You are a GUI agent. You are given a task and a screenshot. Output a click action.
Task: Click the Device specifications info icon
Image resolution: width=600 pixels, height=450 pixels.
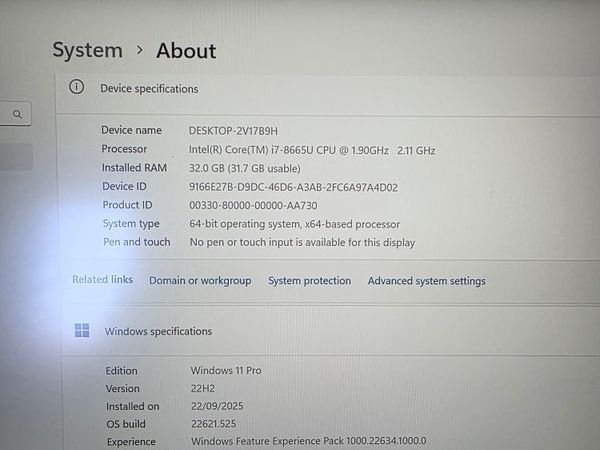tap(77, 87)
